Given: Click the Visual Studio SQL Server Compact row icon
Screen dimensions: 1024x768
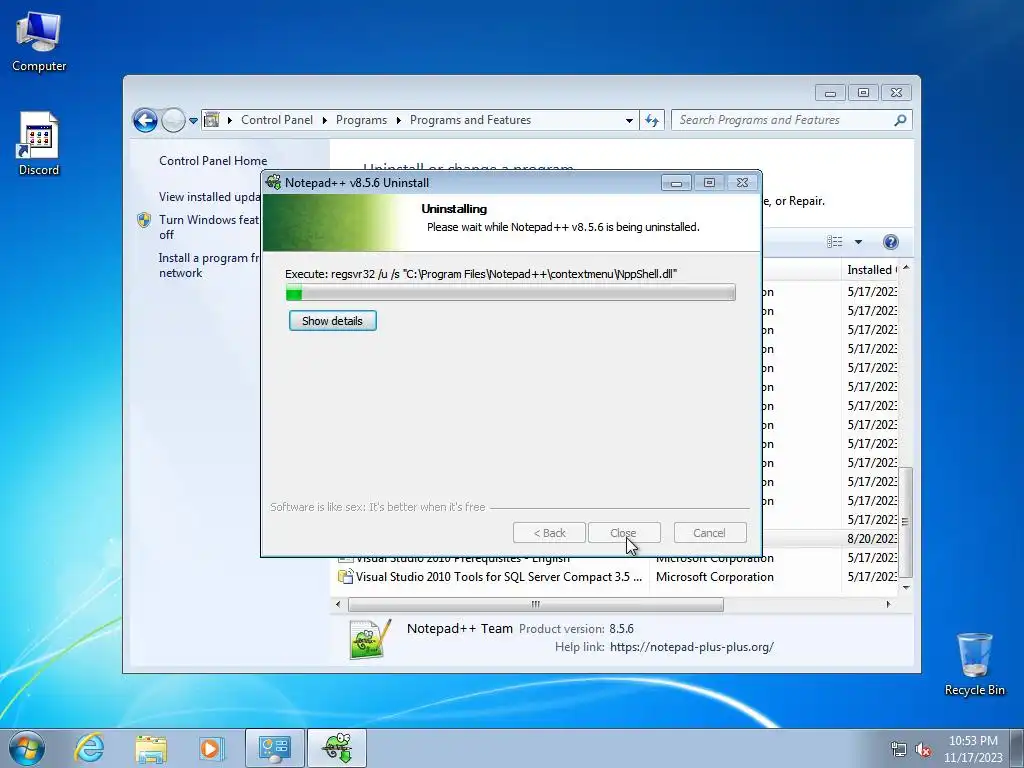Looking at the screenshot, I should pyautogui.click(x=345, y=577).
